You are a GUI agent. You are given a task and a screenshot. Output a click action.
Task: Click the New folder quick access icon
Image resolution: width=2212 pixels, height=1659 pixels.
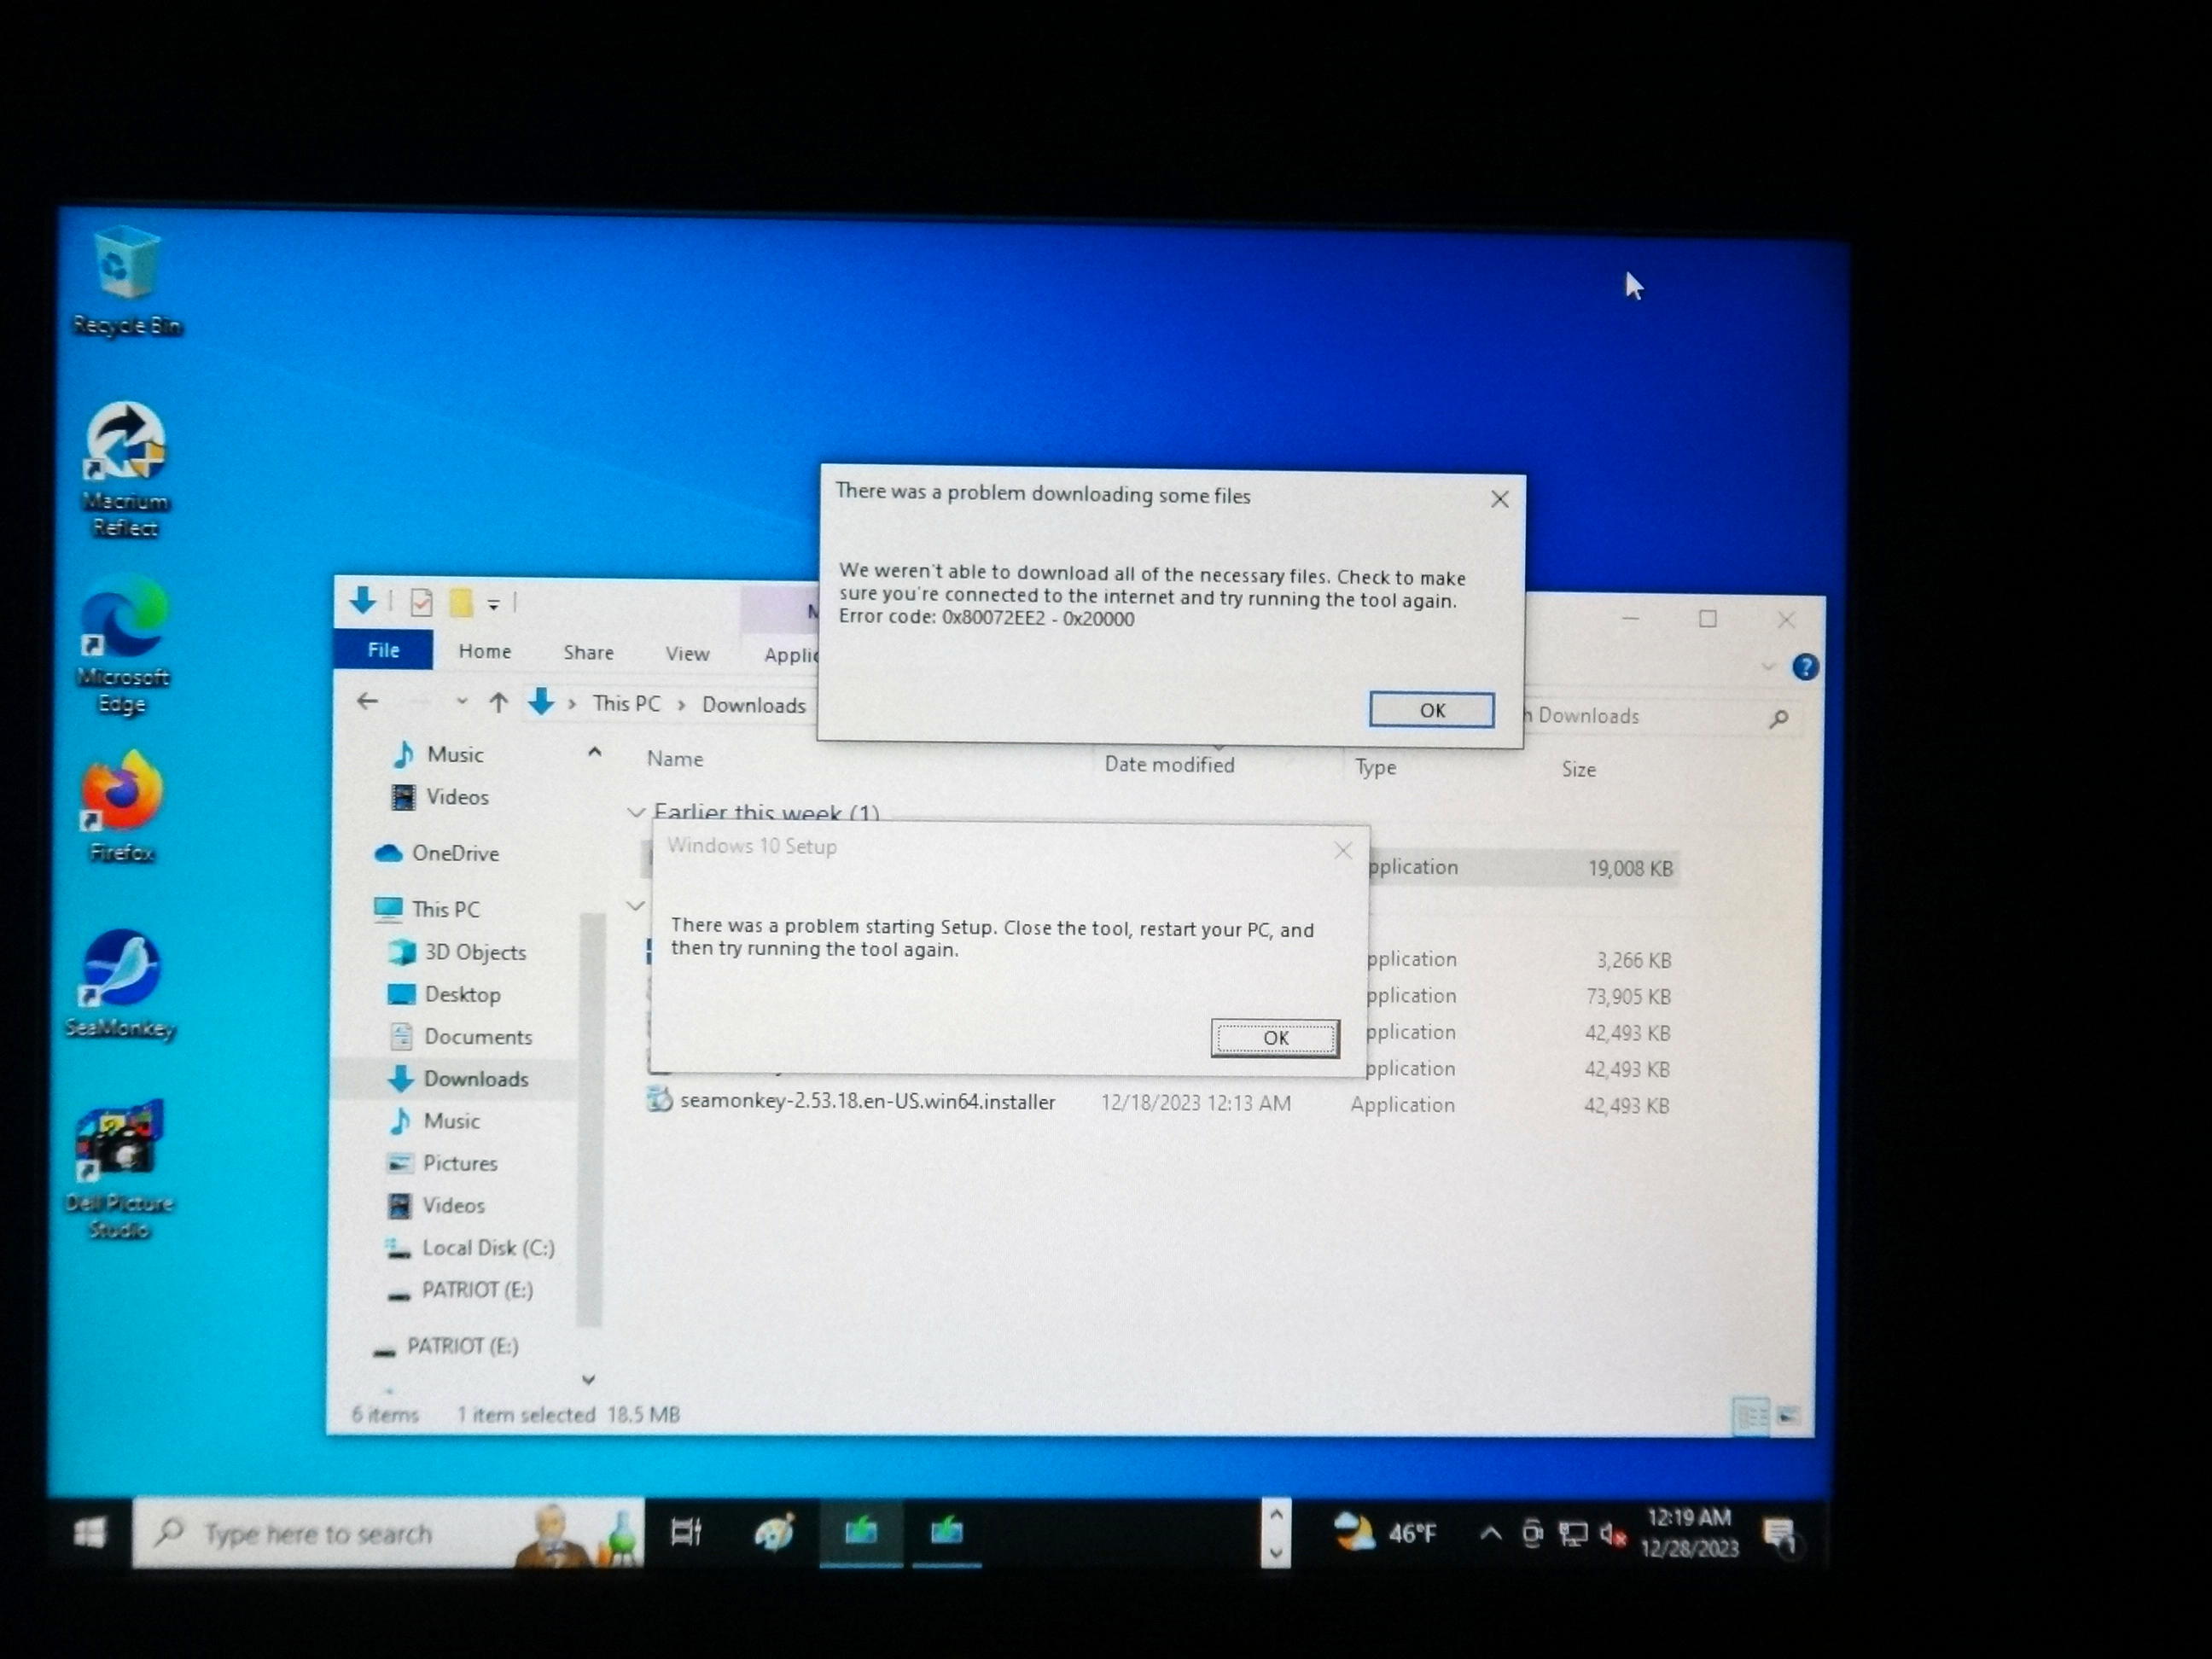pos(460,602)
